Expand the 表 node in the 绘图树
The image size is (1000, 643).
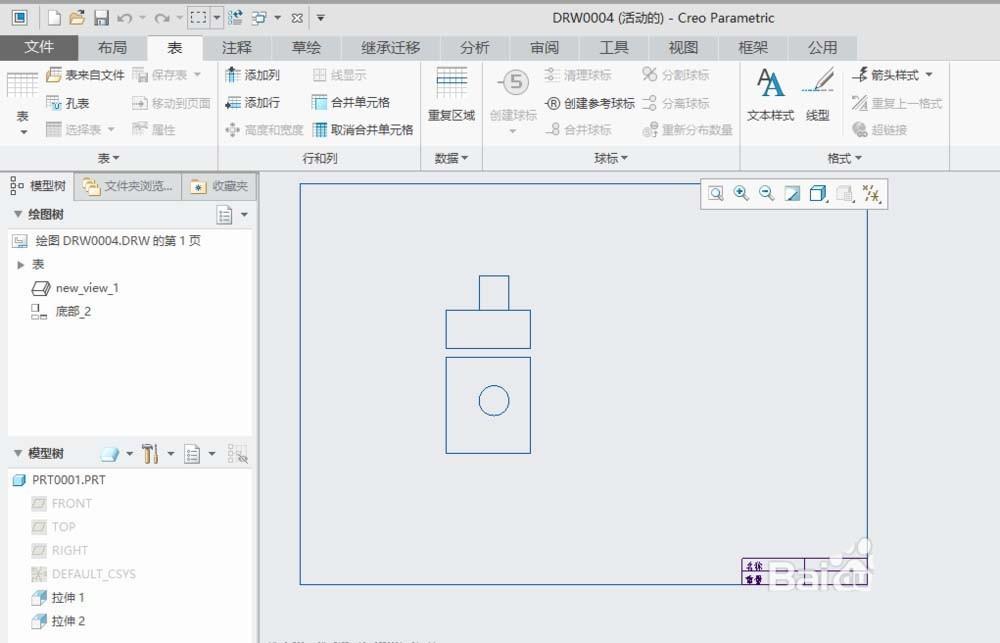coord(22,264)
